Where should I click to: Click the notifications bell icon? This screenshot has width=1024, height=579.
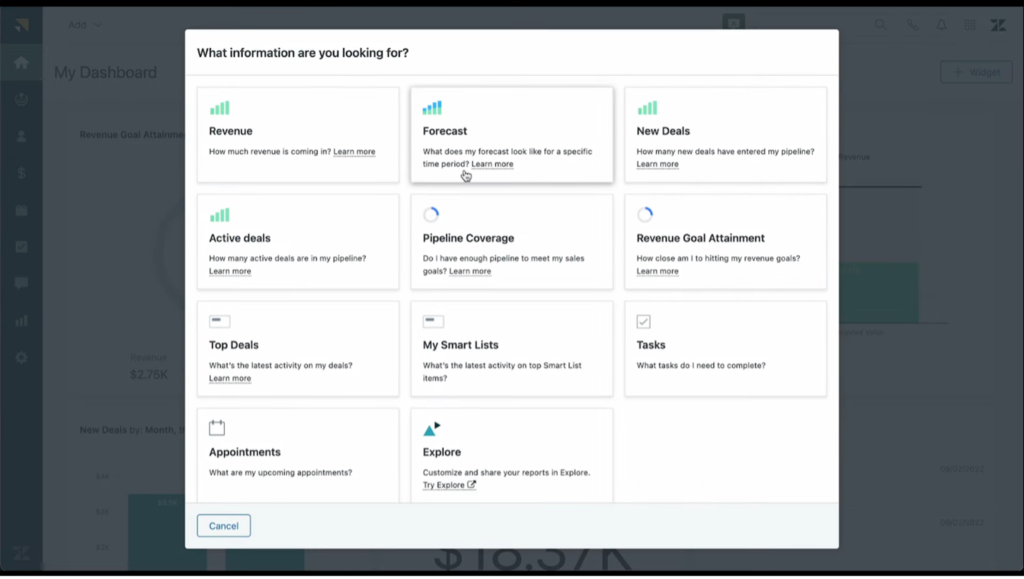click(x=941, y=25)
